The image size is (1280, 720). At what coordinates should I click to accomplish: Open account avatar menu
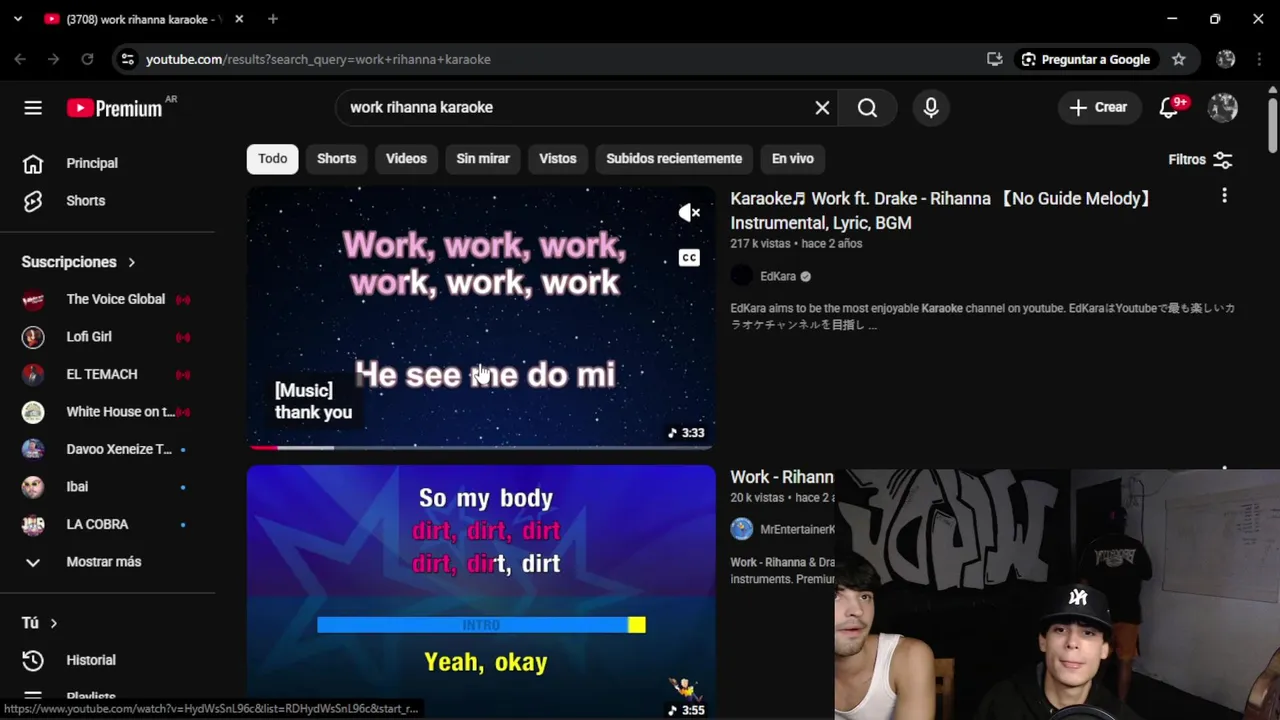coord(1223,108)
